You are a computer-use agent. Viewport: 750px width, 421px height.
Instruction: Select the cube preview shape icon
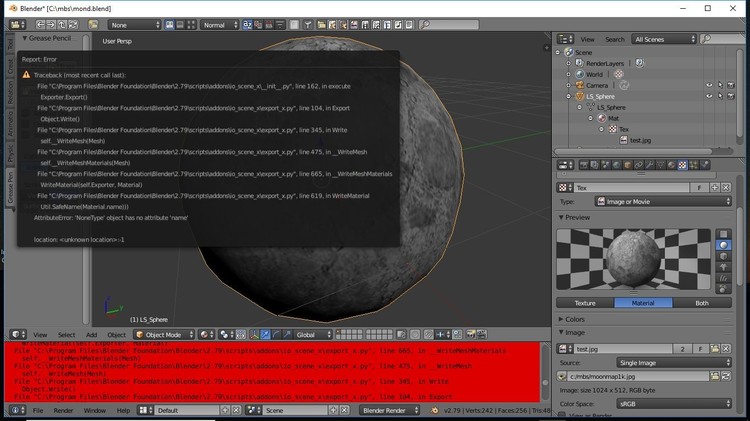724,258
